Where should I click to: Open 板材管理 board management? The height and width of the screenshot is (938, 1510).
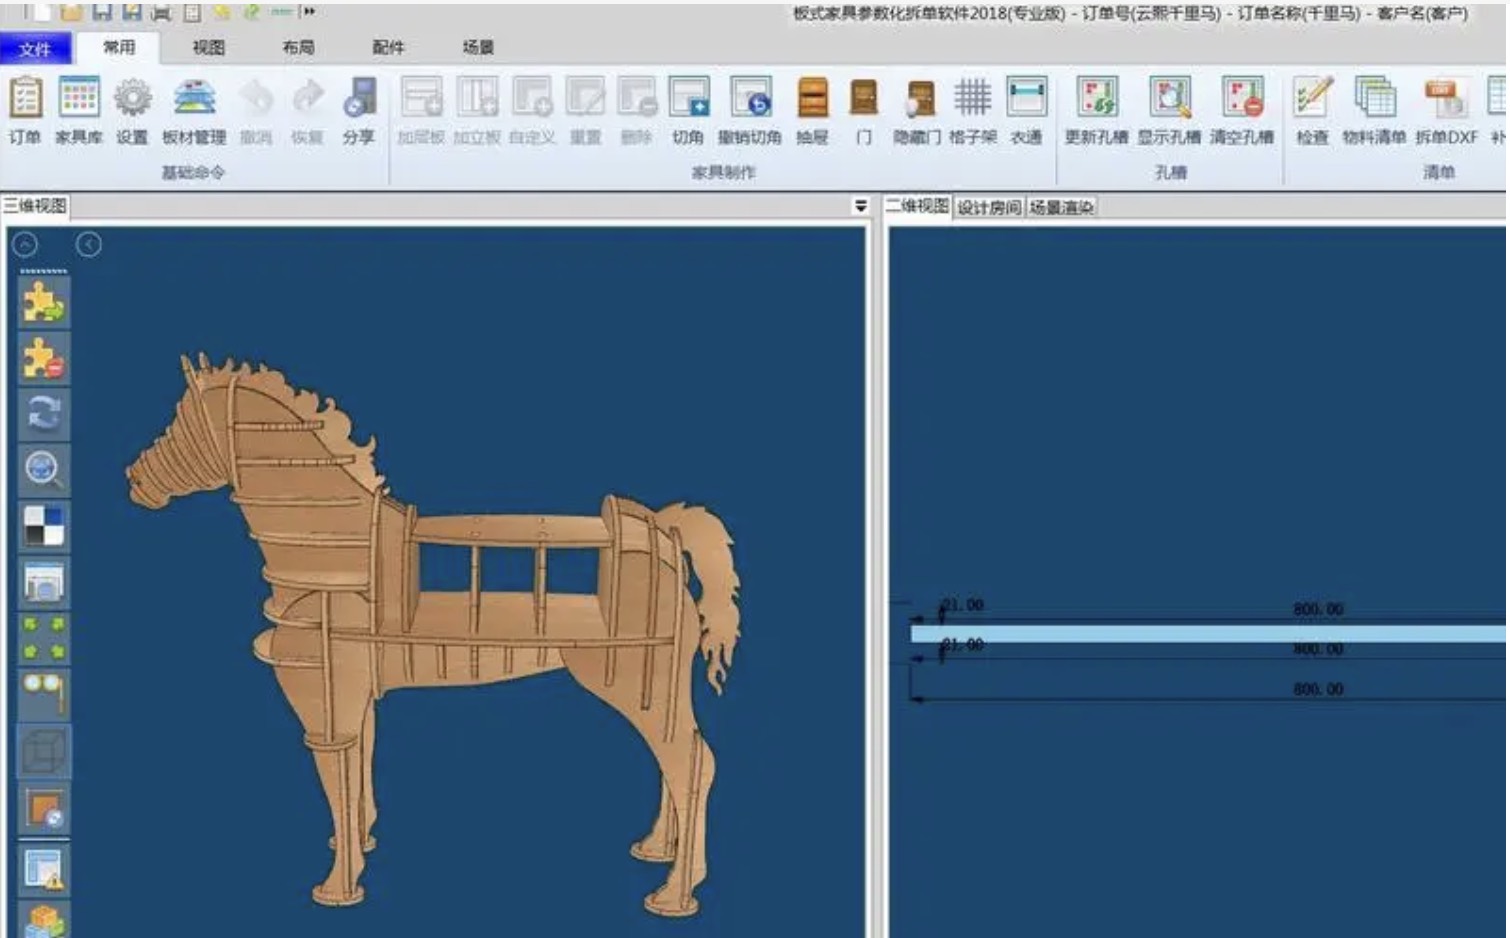click(194, 110)
